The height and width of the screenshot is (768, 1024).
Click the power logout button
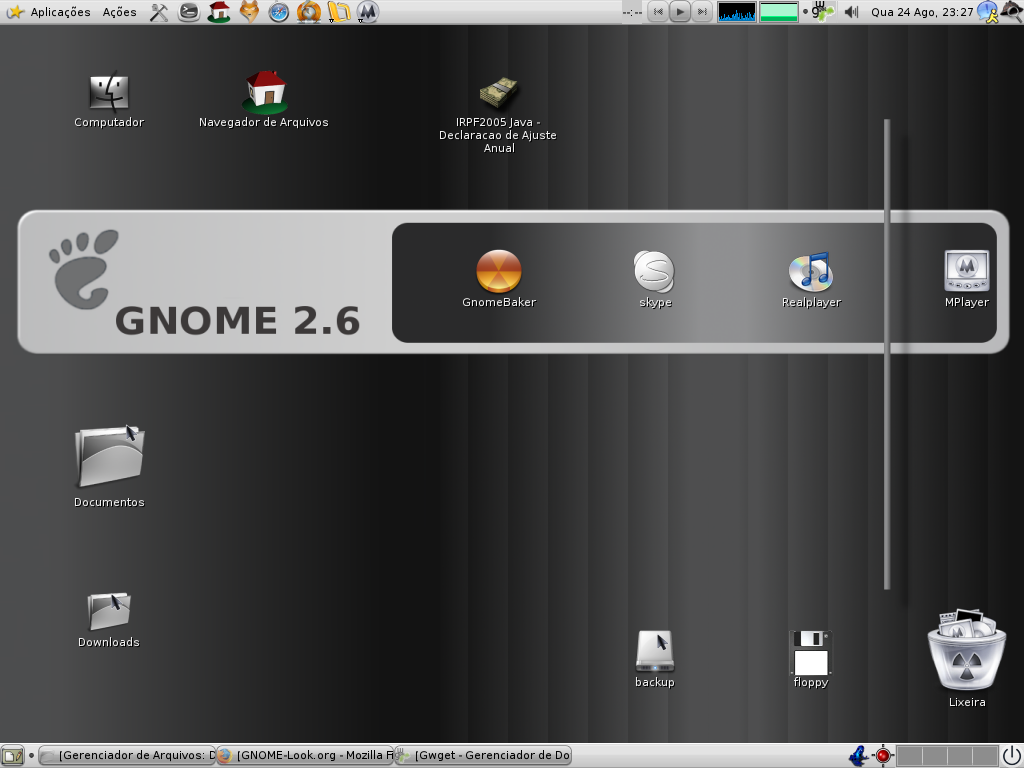point(1012,756)
